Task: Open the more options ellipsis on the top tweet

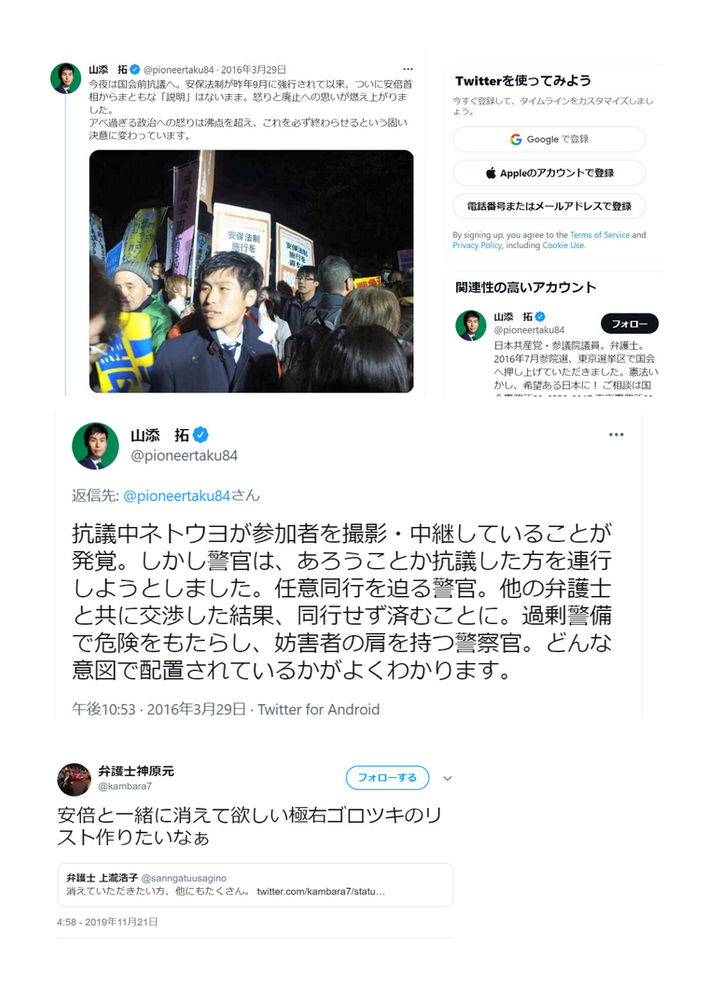Action: [x=408, y=69]
